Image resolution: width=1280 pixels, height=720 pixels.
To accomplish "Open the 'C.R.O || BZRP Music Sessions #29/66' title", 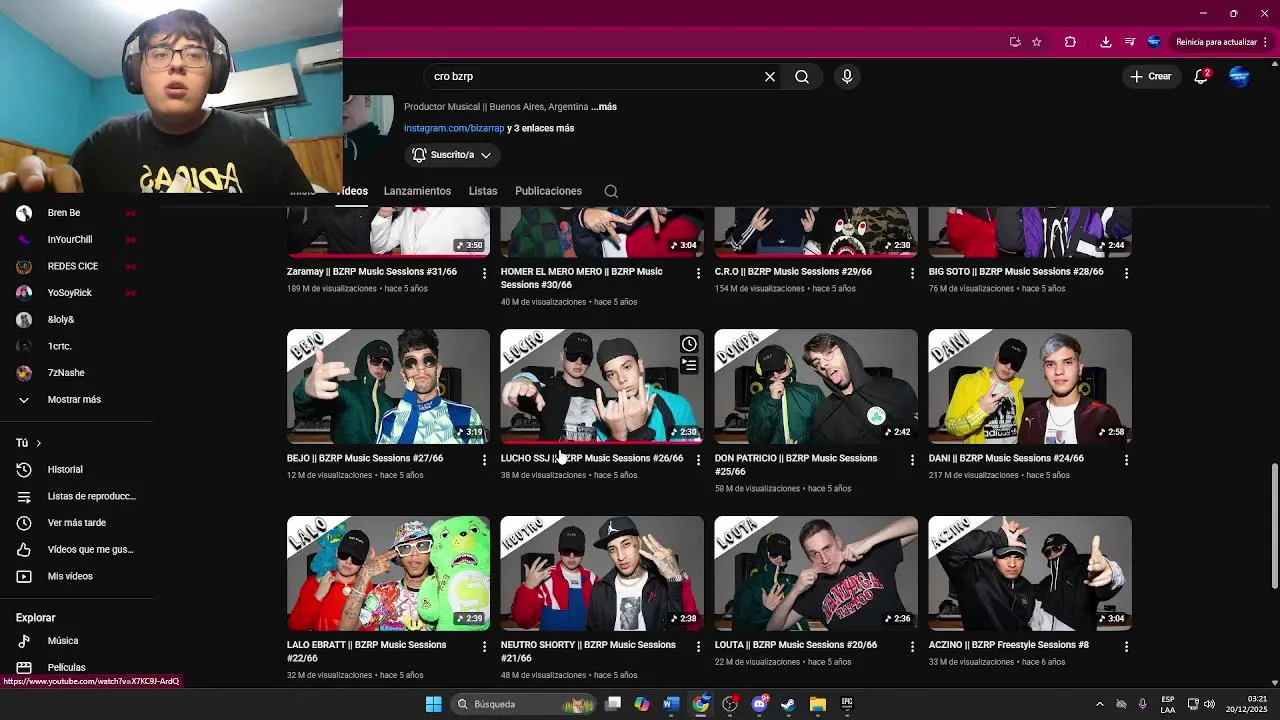I will [793, 272].
